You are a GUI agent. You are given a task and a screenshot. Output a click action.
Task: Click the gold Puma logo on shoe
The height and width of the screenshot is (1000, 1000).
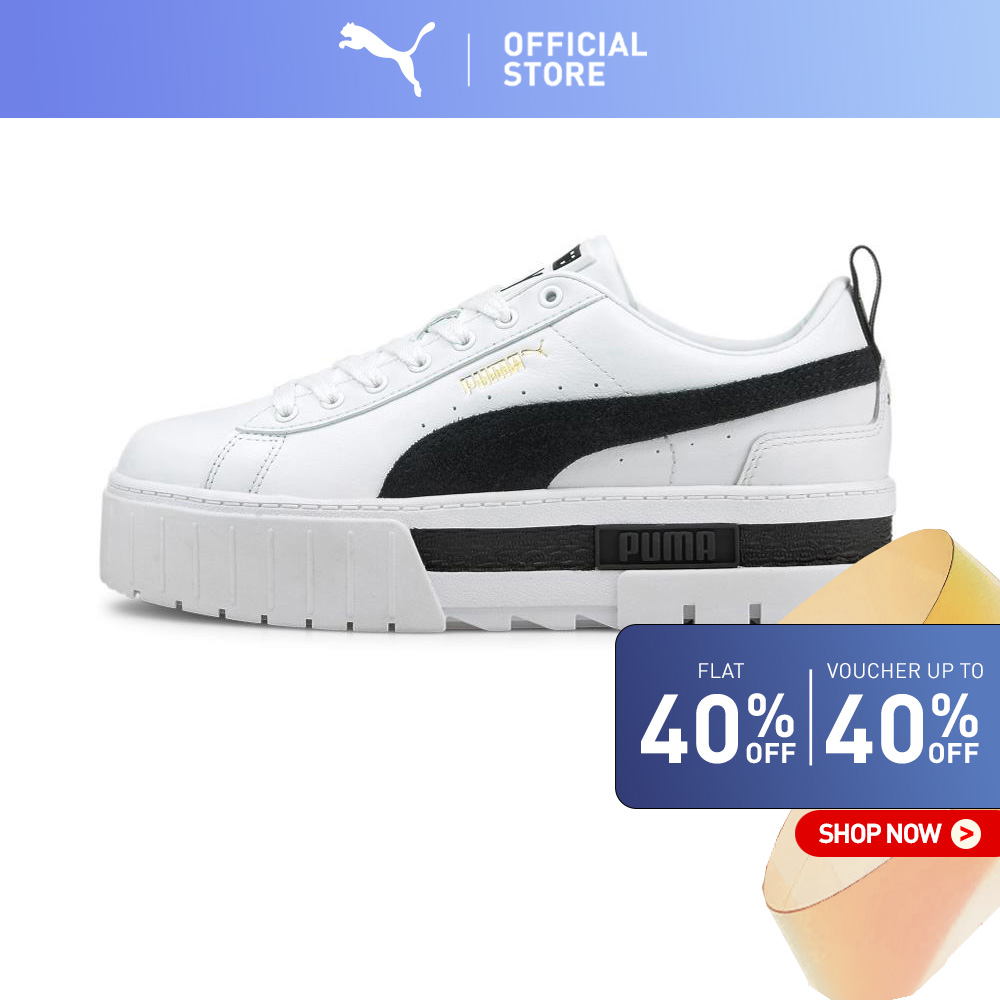(x=503, y=368)
